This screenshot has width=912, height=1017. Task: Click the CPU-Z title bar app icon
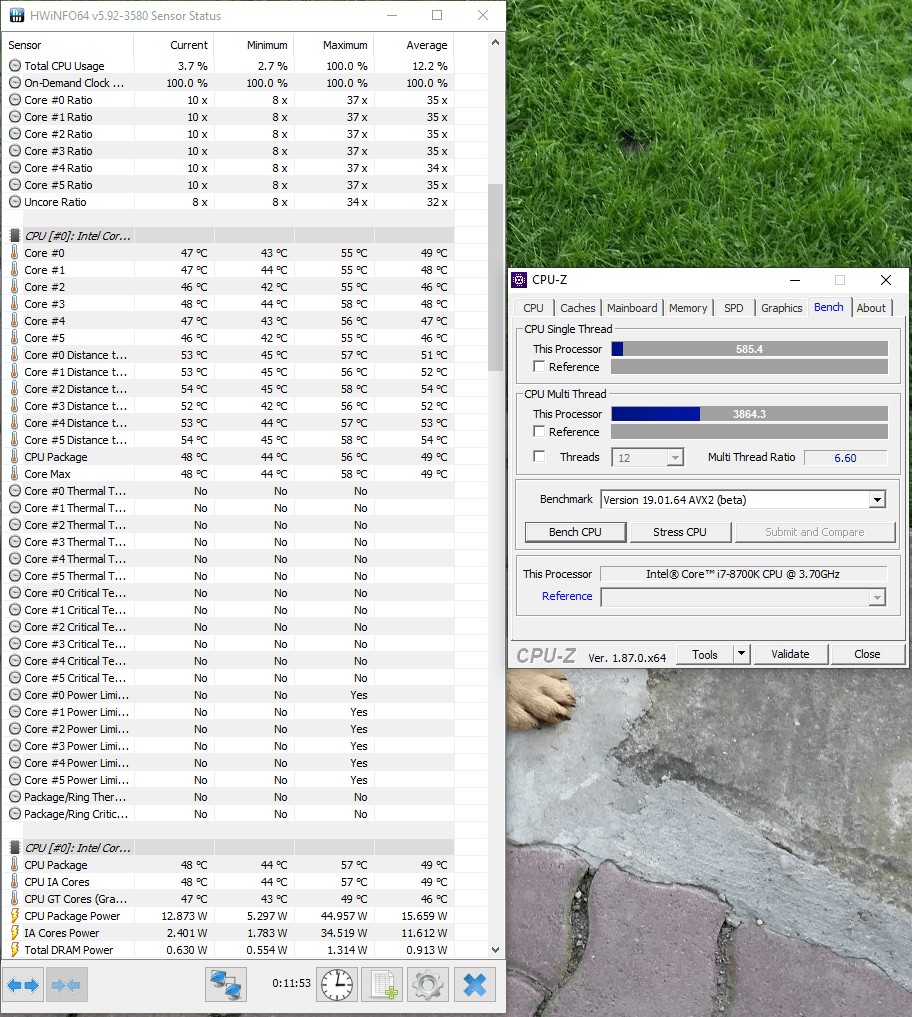(x=519, y=280)
